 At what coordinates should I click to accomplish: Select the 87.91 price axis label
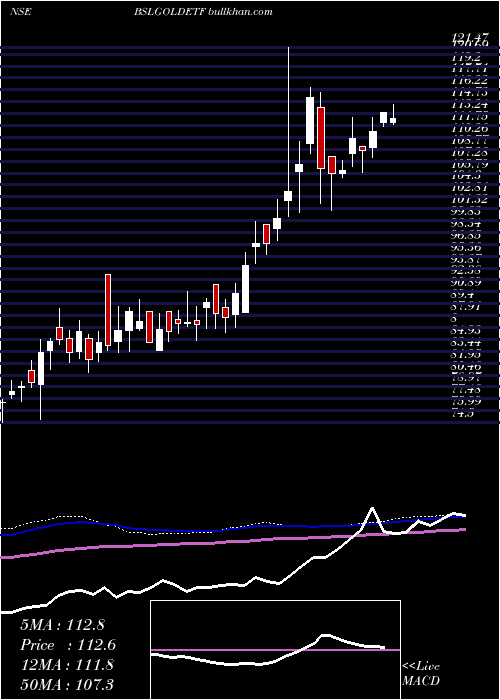[468, 307]
